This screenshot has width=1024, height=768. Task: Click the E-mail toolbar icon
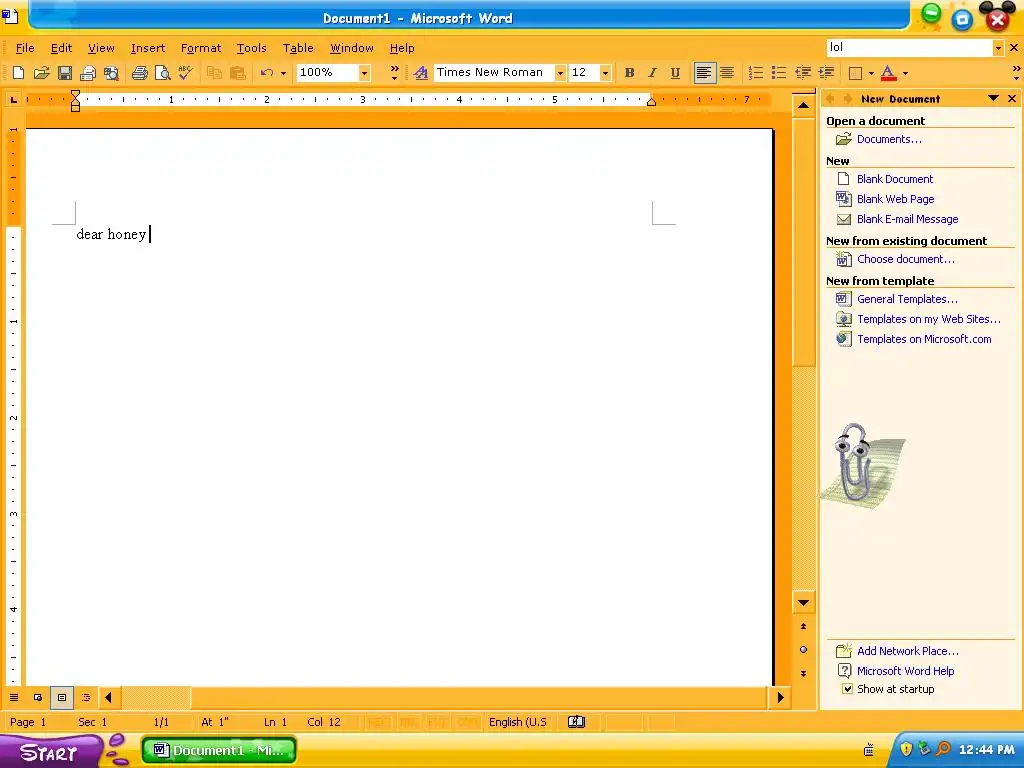(88, 72)
